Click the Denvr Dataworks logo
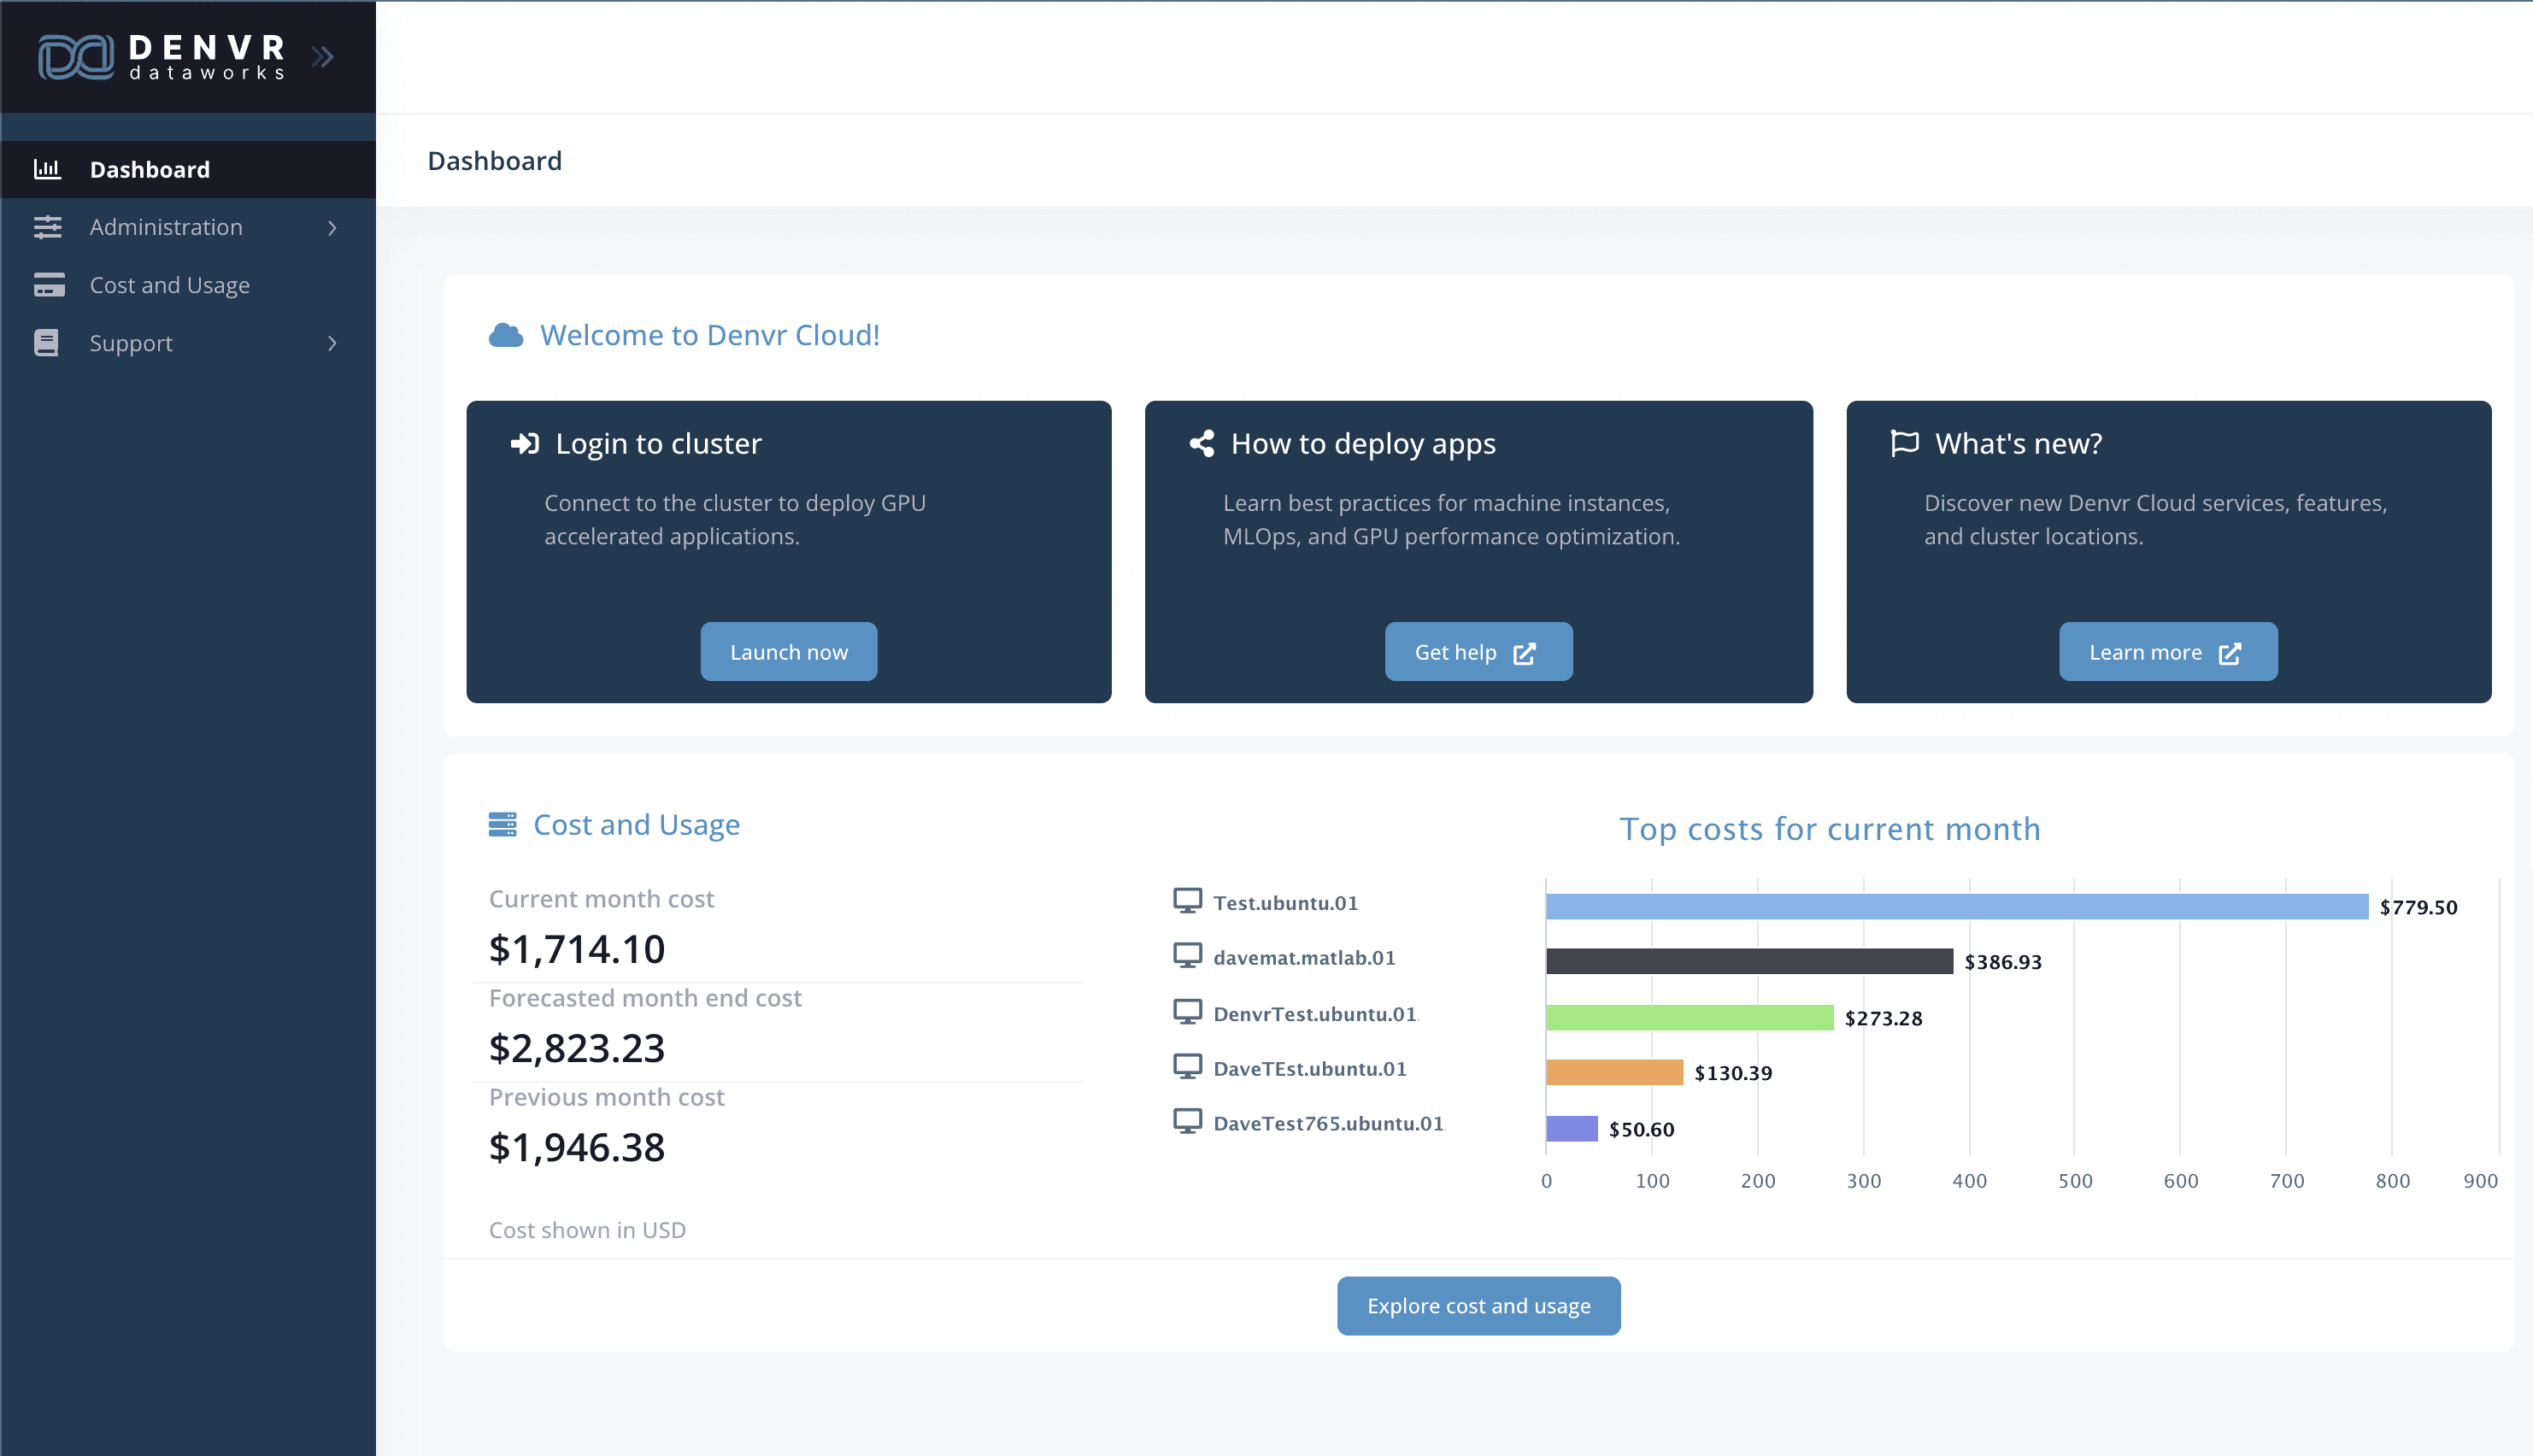The image size is (2533, 1456). (x=160, y=57)
